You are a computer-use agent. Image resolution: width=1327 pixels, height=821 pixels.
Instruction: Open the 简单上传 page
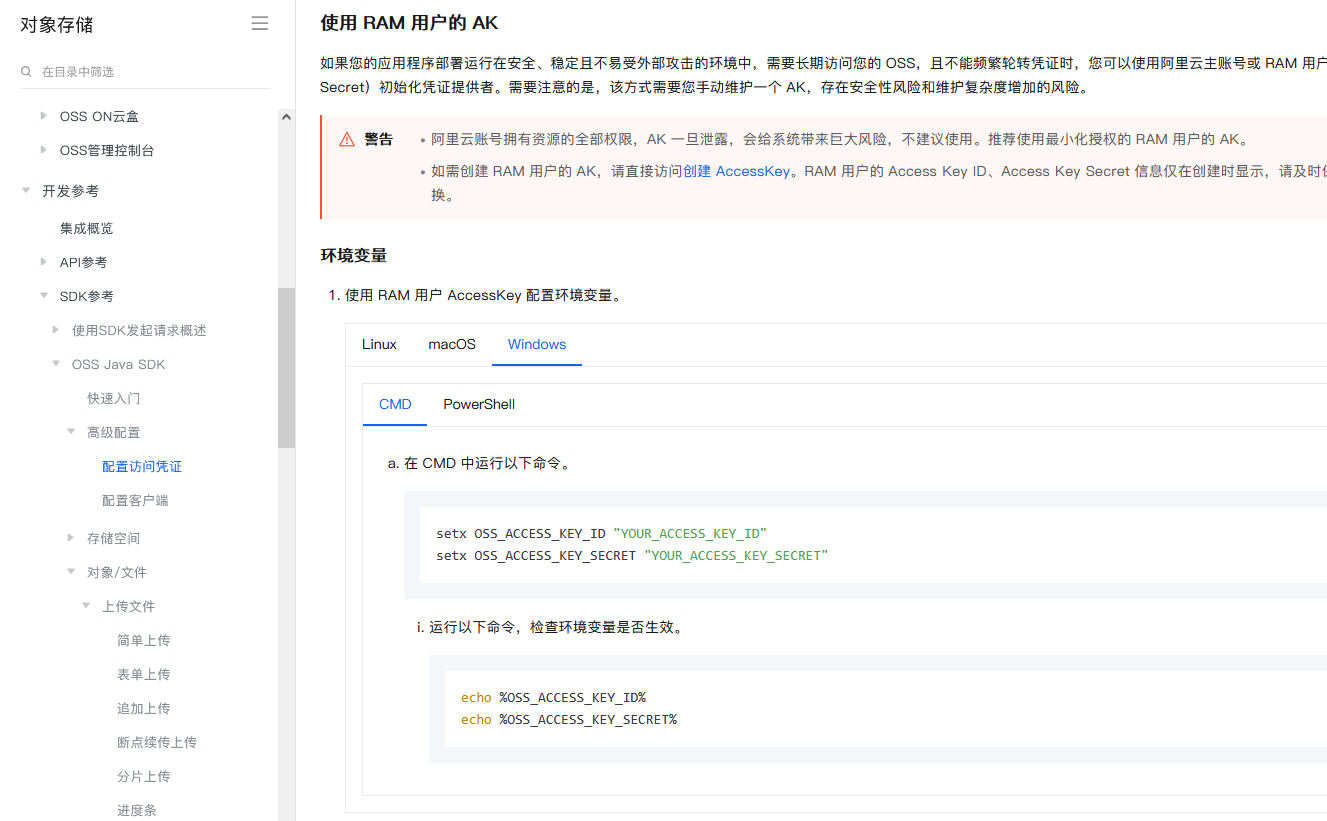pos(143,640)
